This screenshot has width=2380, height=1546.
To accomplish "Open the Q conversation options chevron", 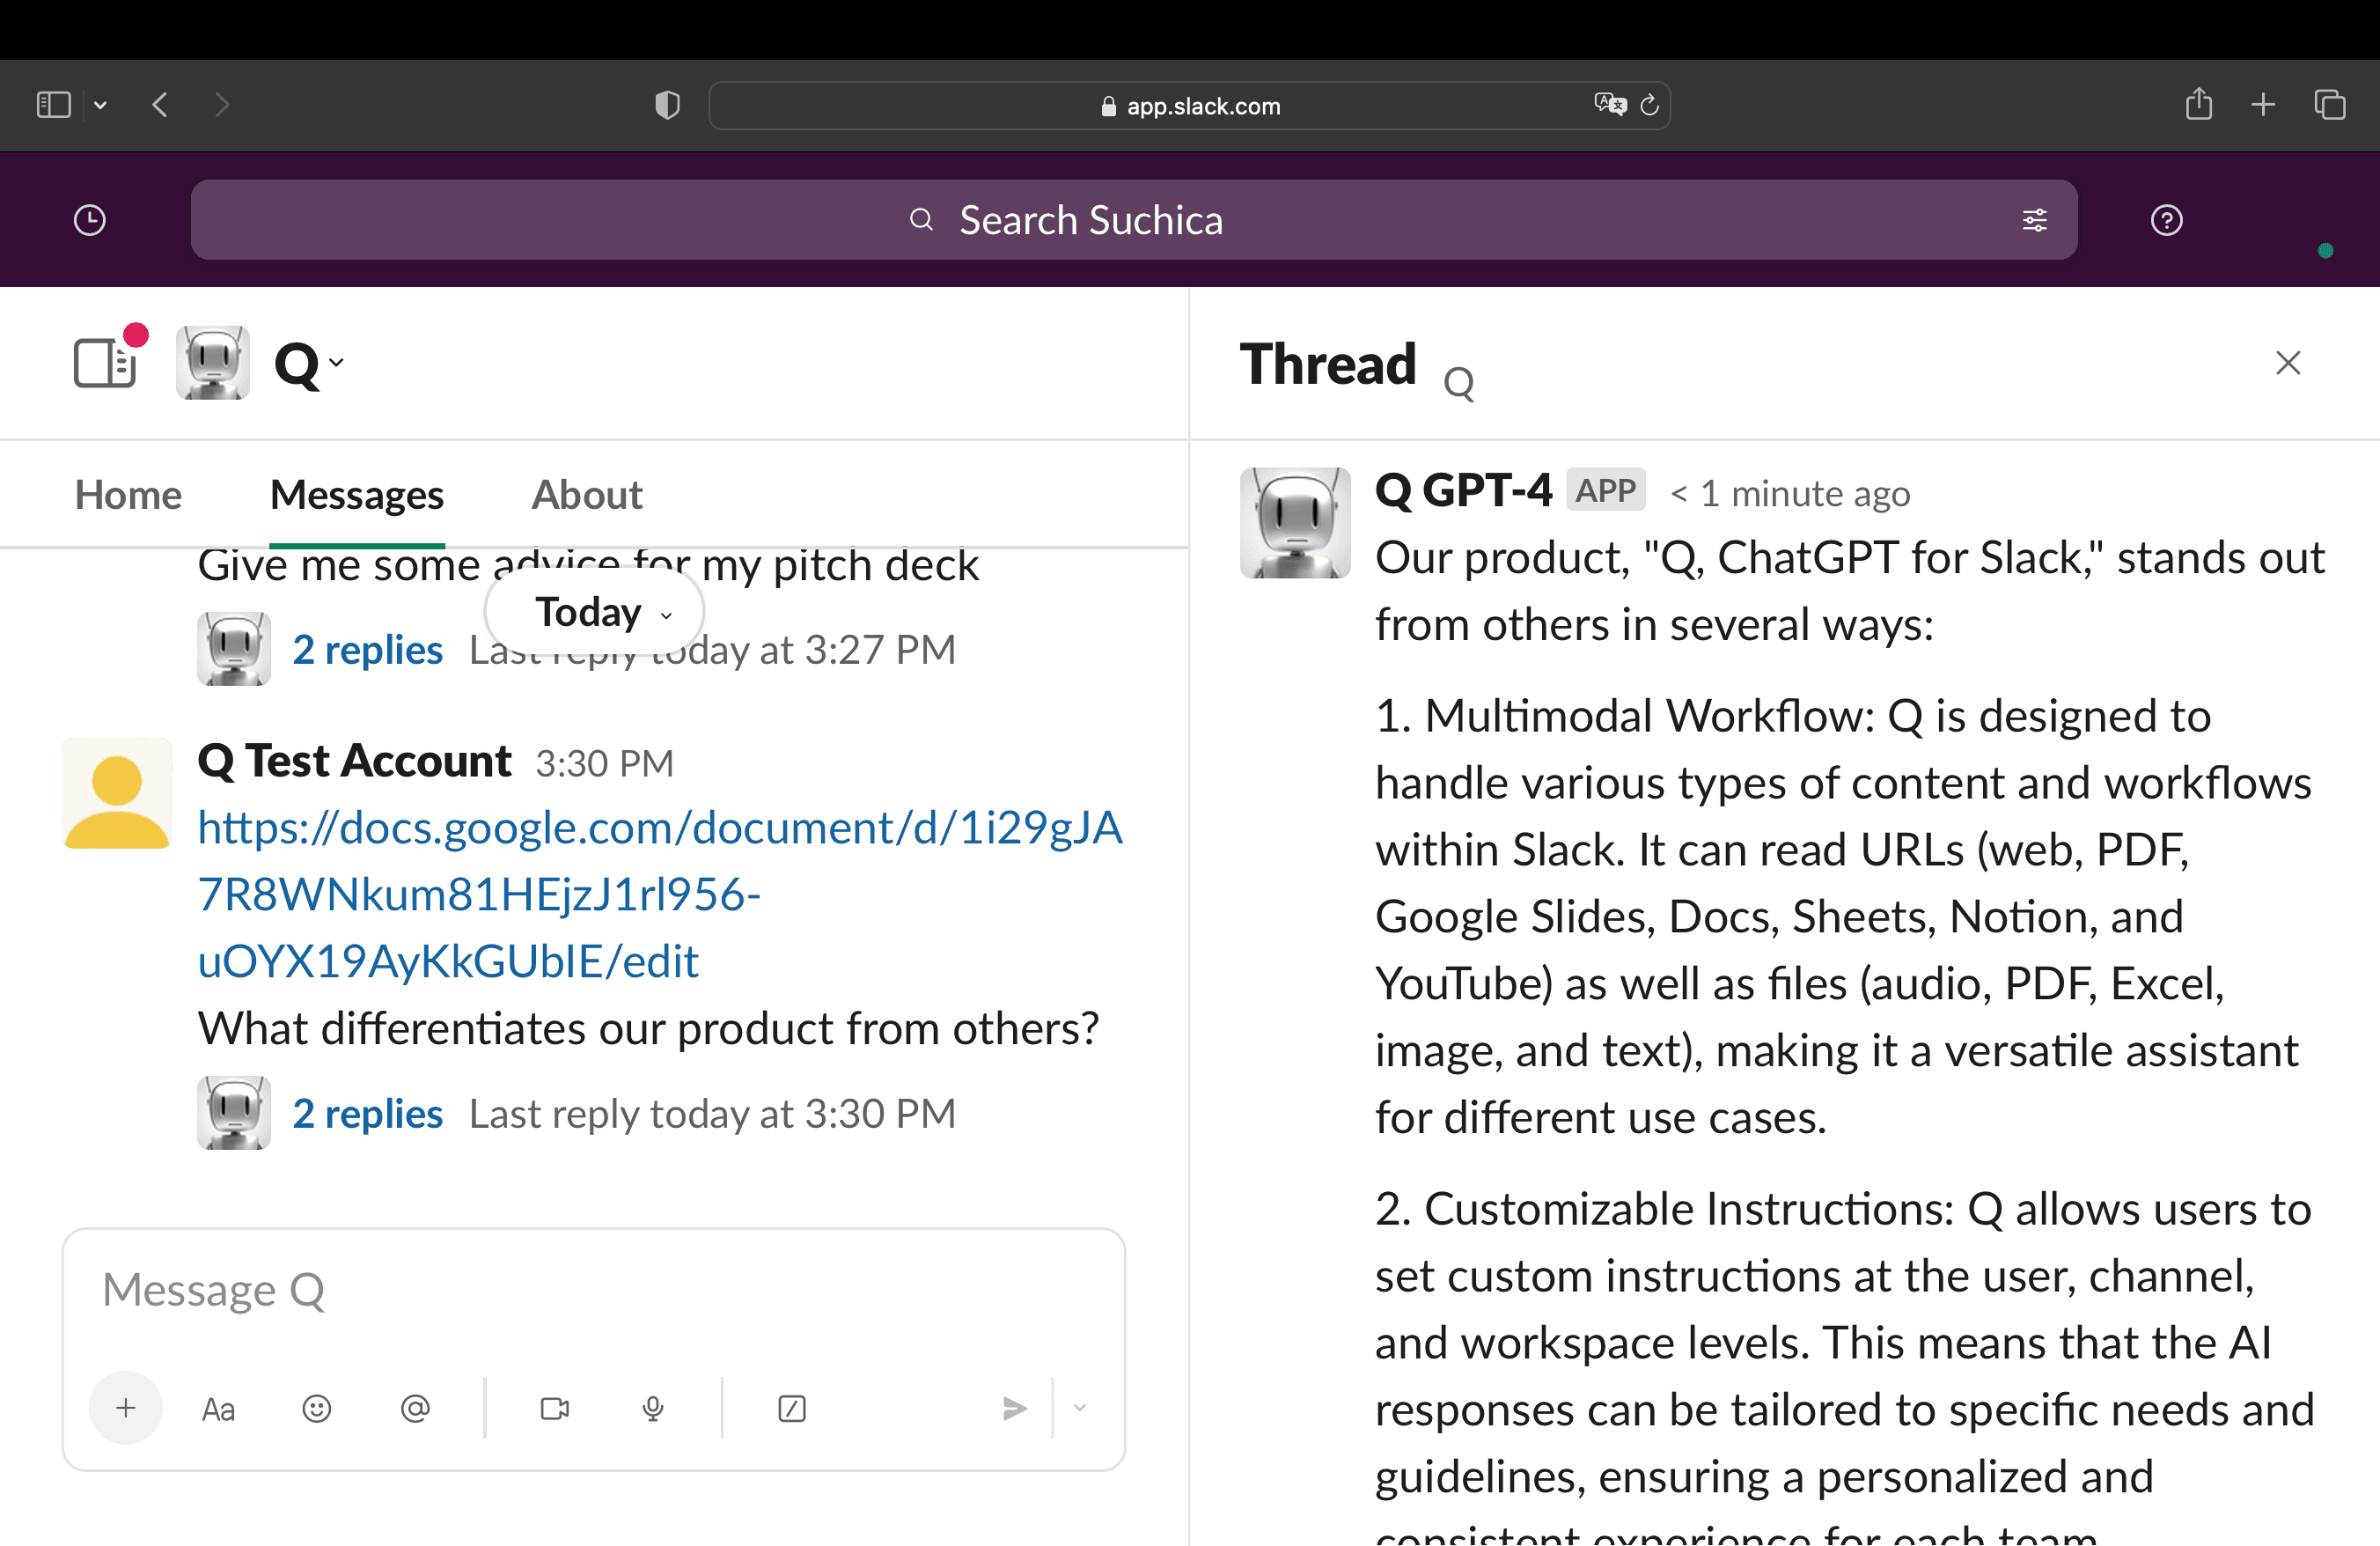I will click(x=337, y=363).
